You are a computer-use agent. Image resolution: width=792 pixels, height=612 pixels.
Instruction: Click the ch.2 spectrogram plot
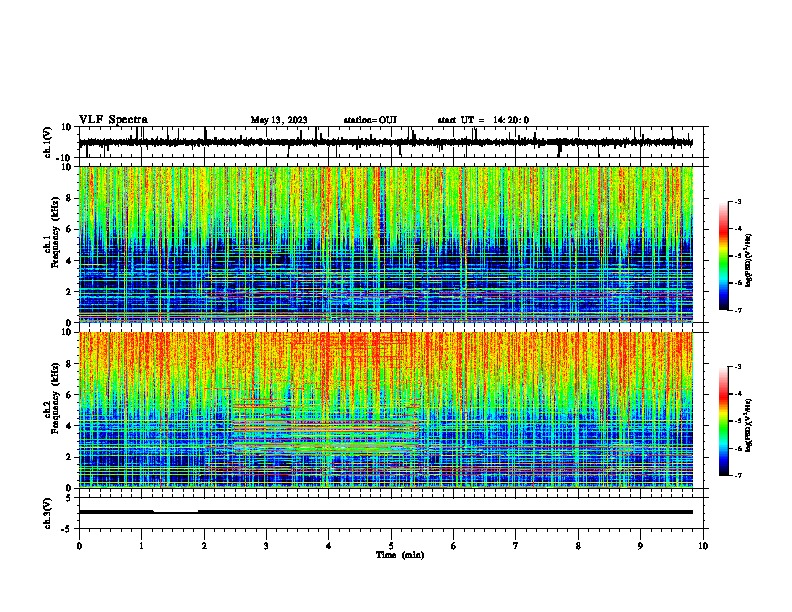[385, 410]
